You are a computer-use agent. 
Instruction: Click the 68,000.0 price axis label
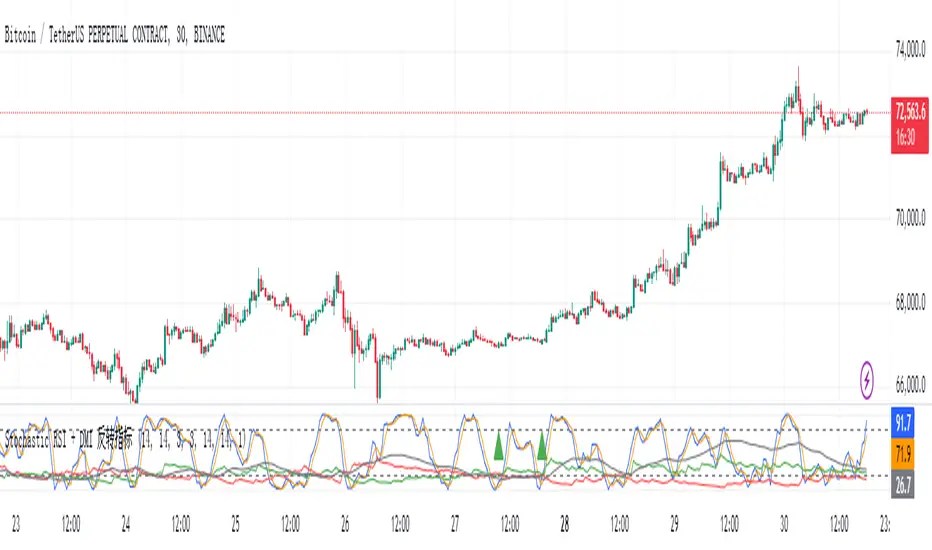click(x=910, y=302)
